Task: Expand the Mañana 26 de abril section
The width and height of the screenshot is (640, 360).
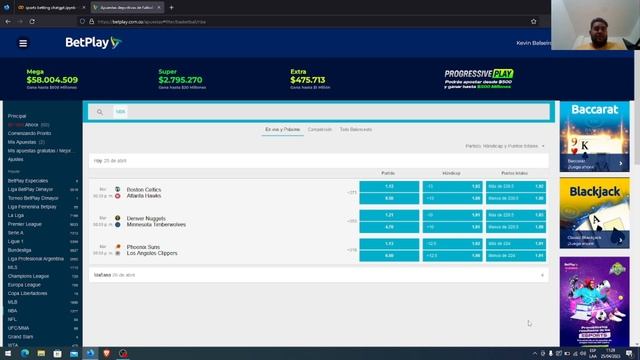Action: [x=319, y=275]
